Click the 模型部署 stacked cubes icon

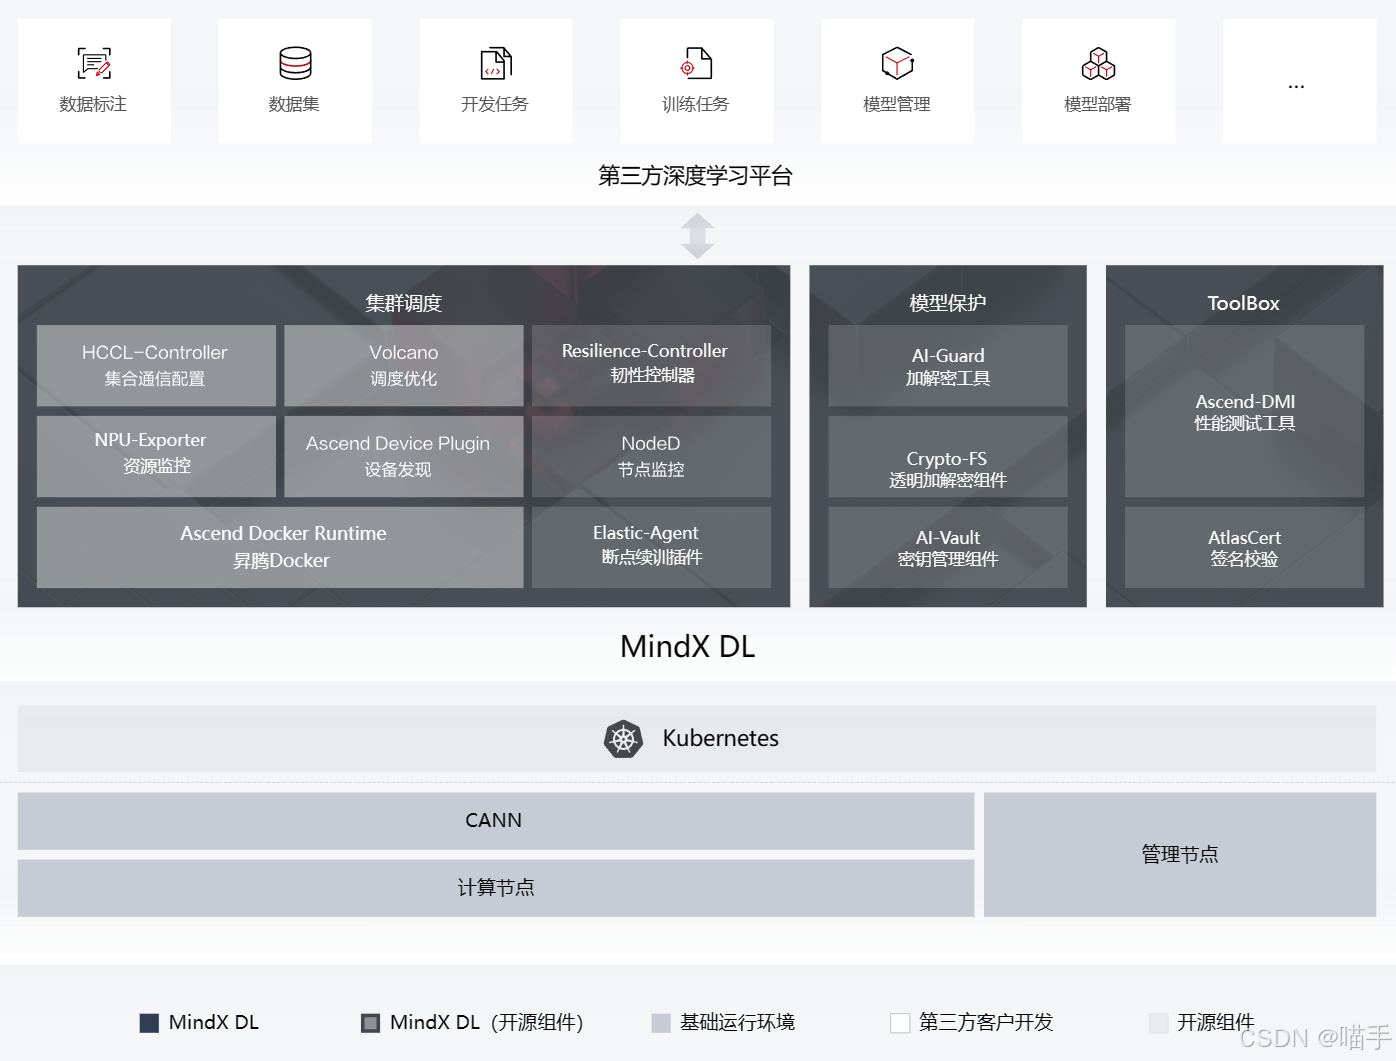point(1098,63)
